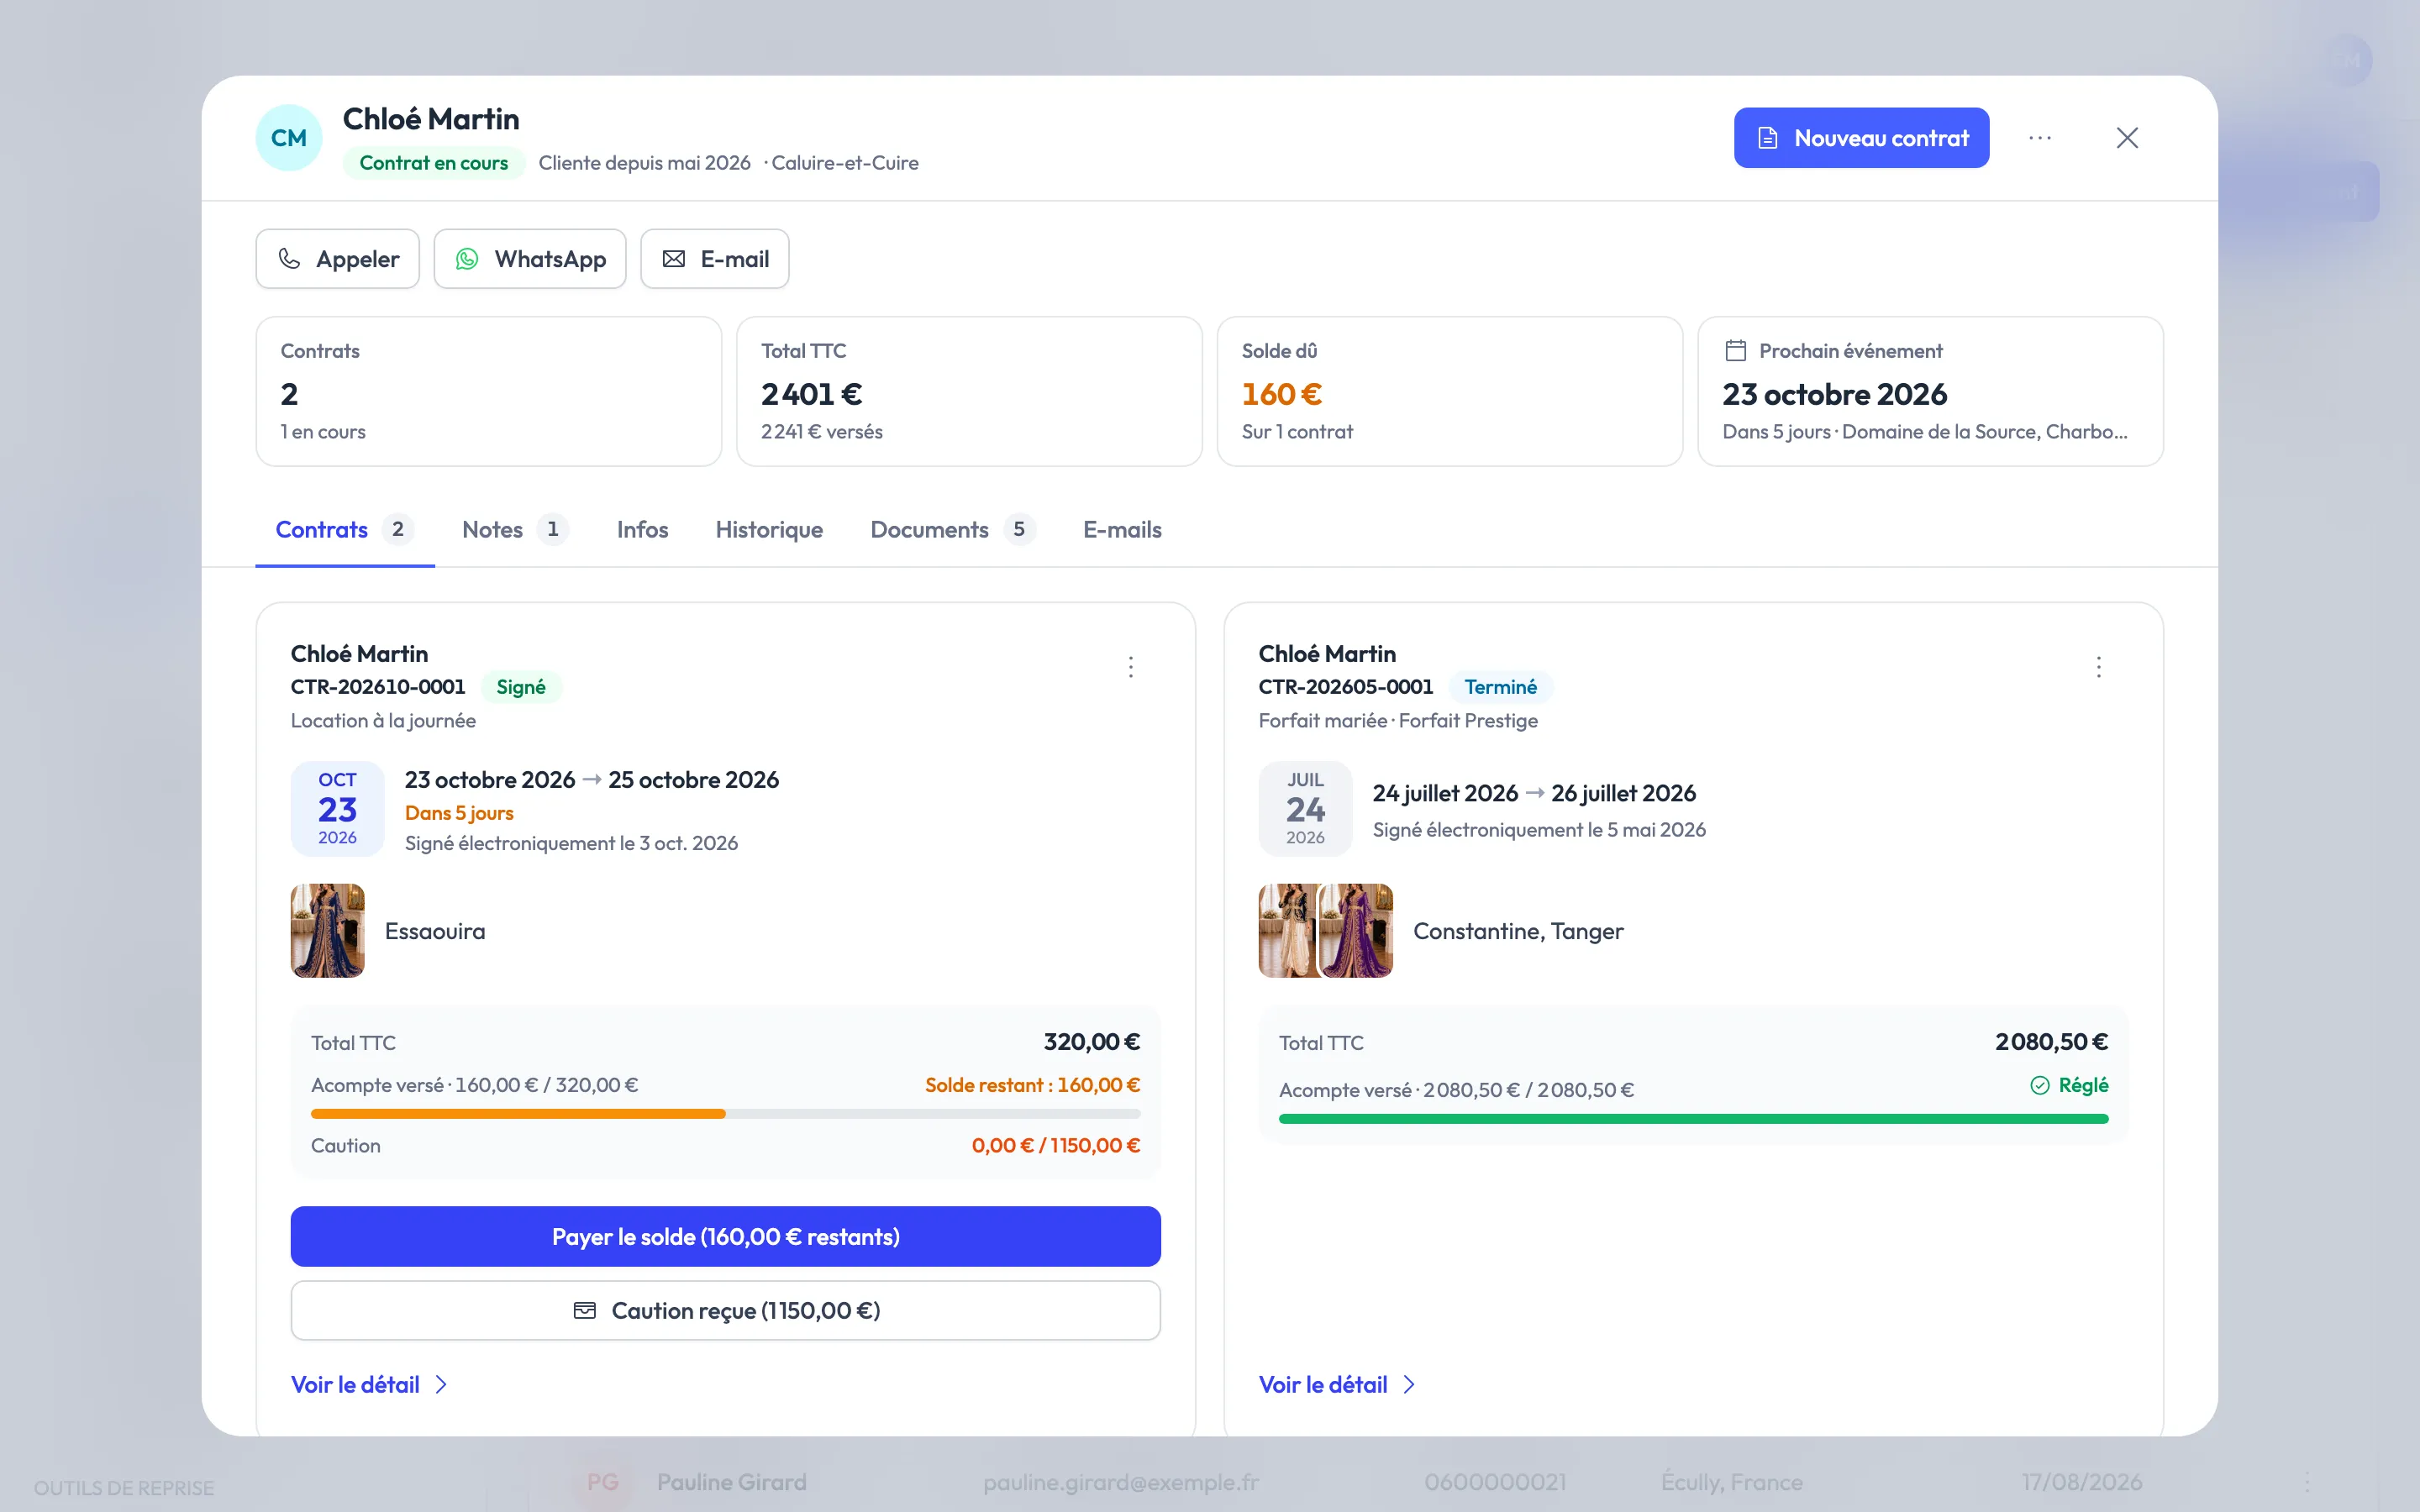The width and height of the screenshot is (2420, 1512).
Task: Click the JUIL 24 2026 date badge
Action: (x=1305, y=809)
